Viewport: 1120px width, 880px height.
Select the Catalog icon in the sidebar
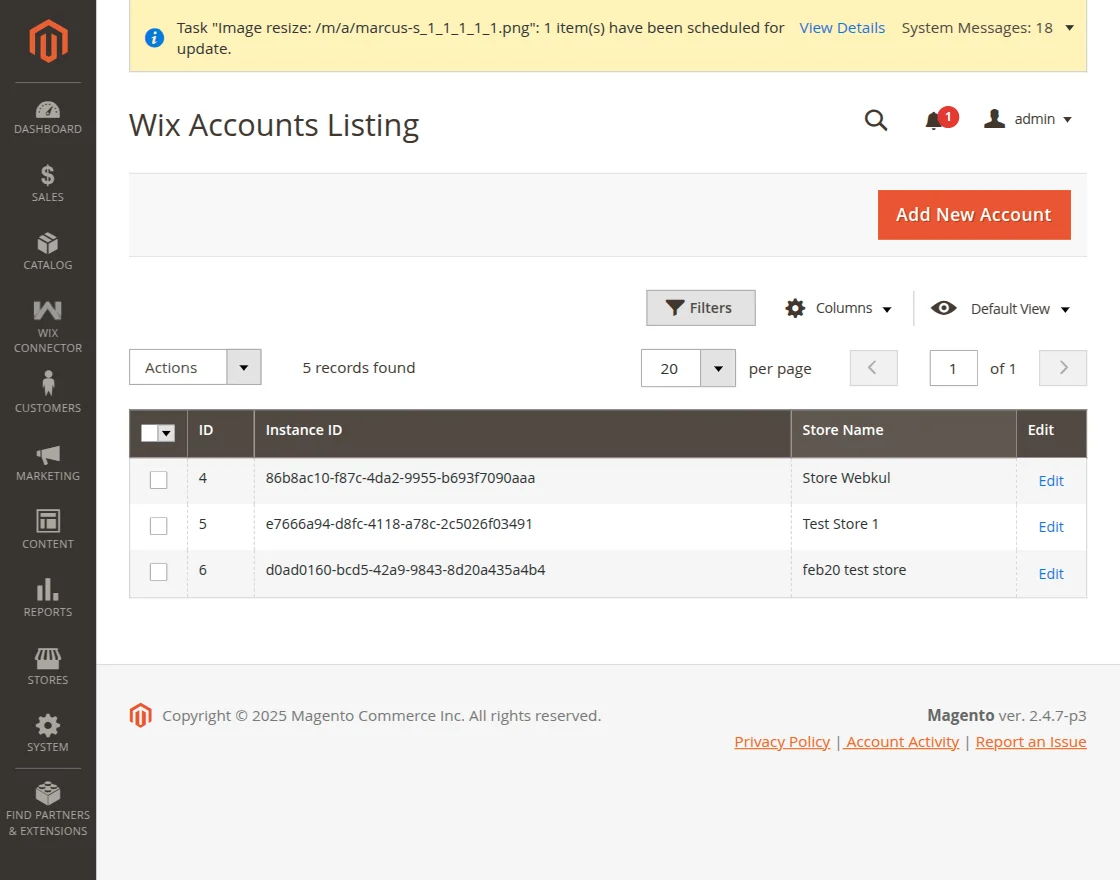pos(47,250)
